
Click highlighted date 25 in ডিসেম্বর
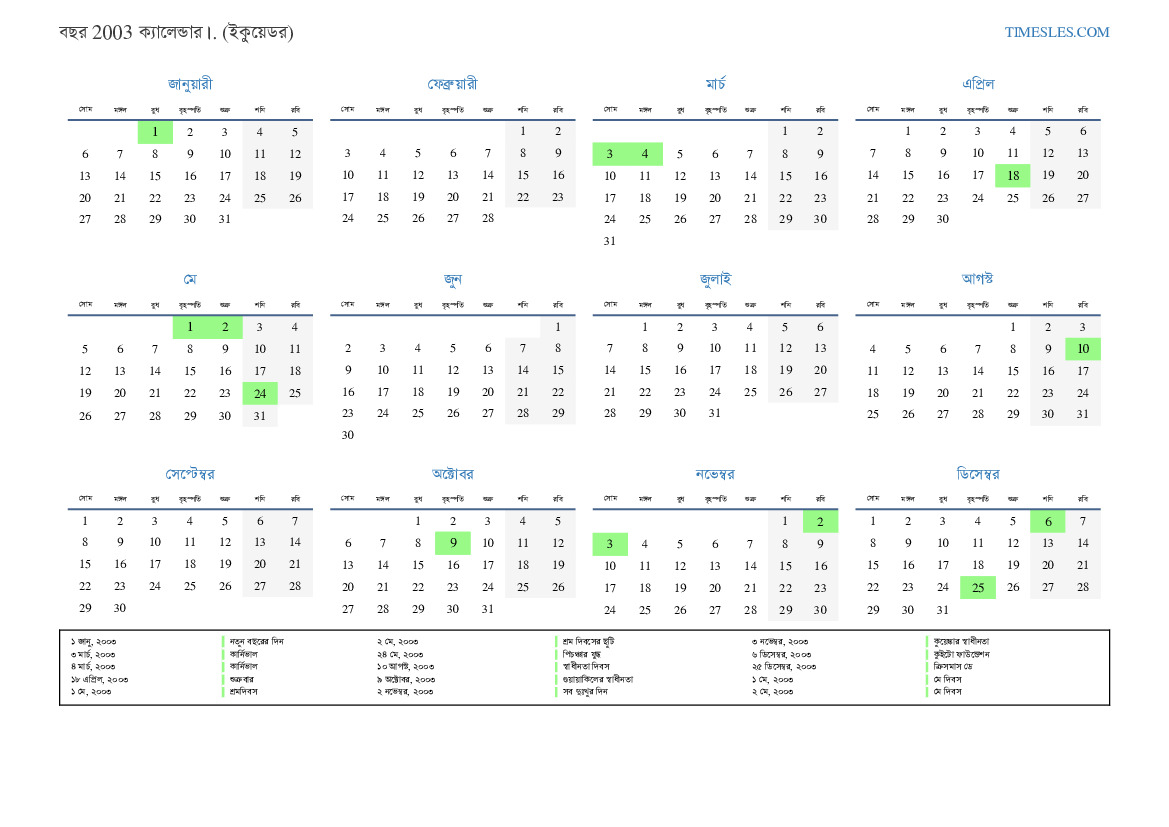[977, 588]
